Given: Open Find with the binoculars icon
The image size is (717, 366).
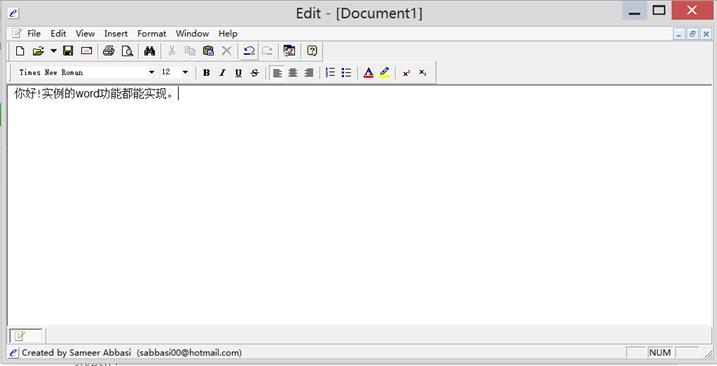Looking at the screenshot, I should point(150,51).
